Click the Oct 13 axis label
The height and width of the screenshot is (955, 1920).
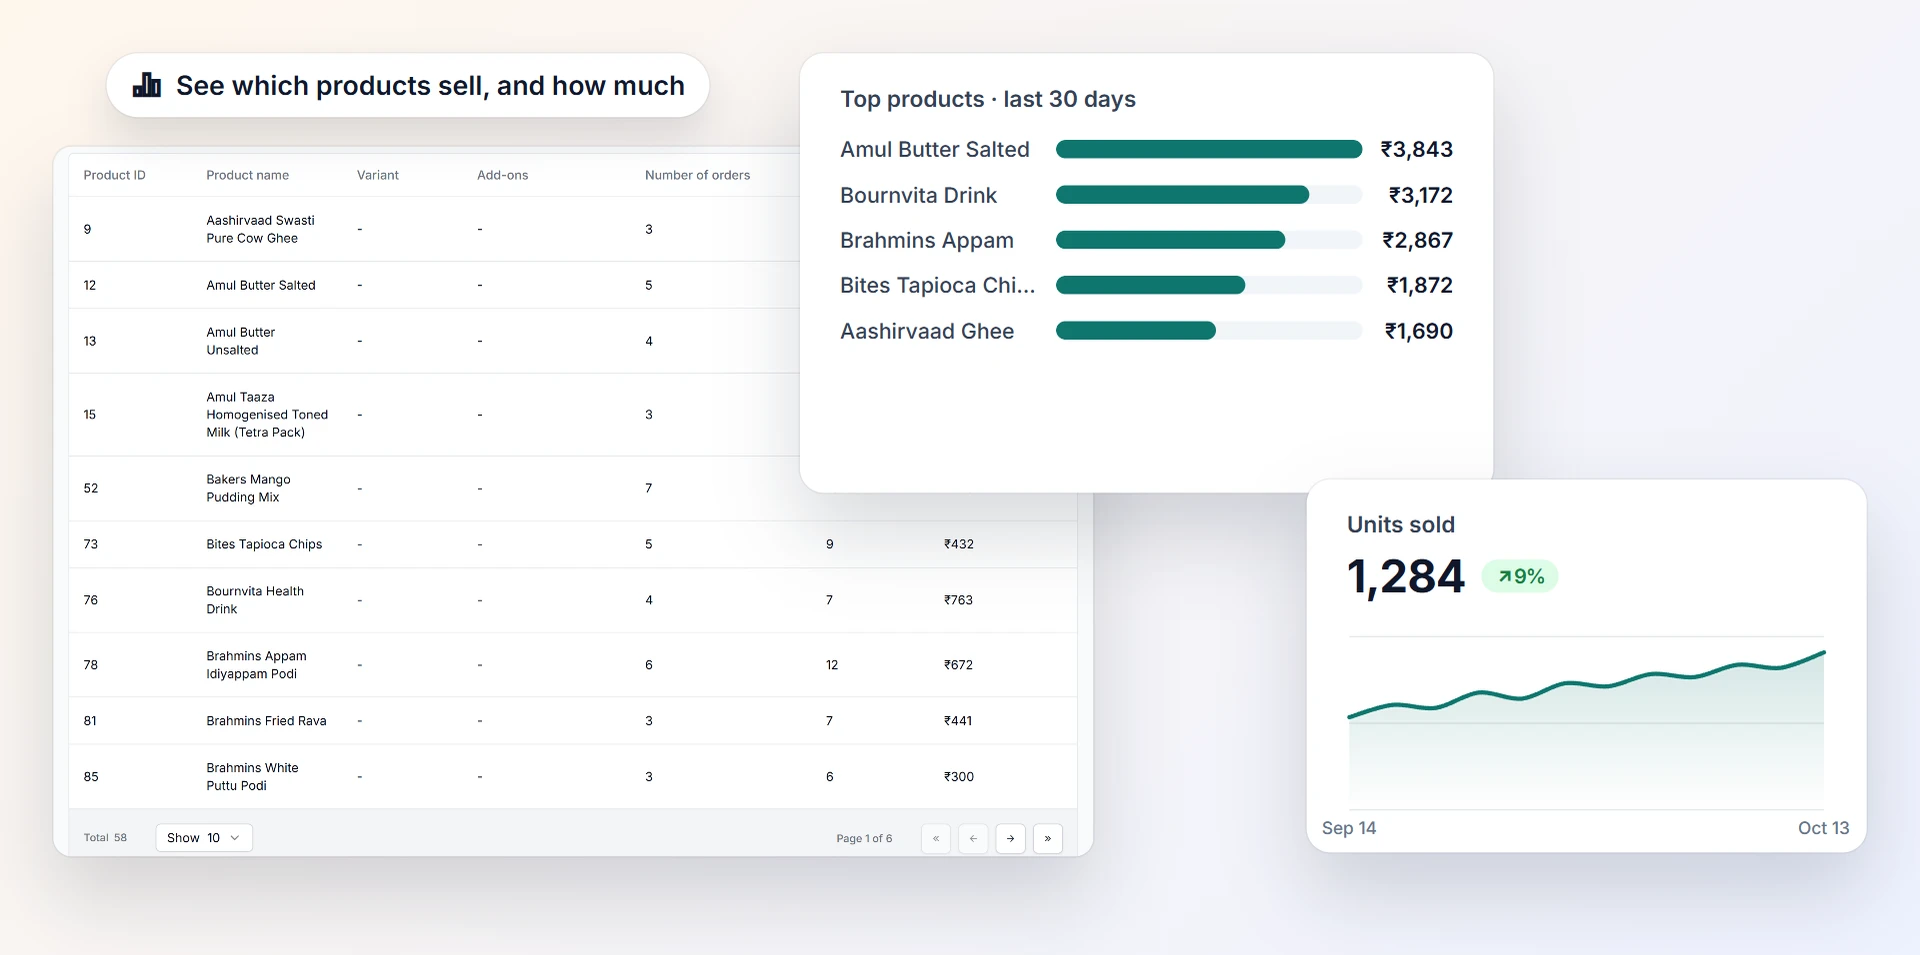(x=1823, y=828)
